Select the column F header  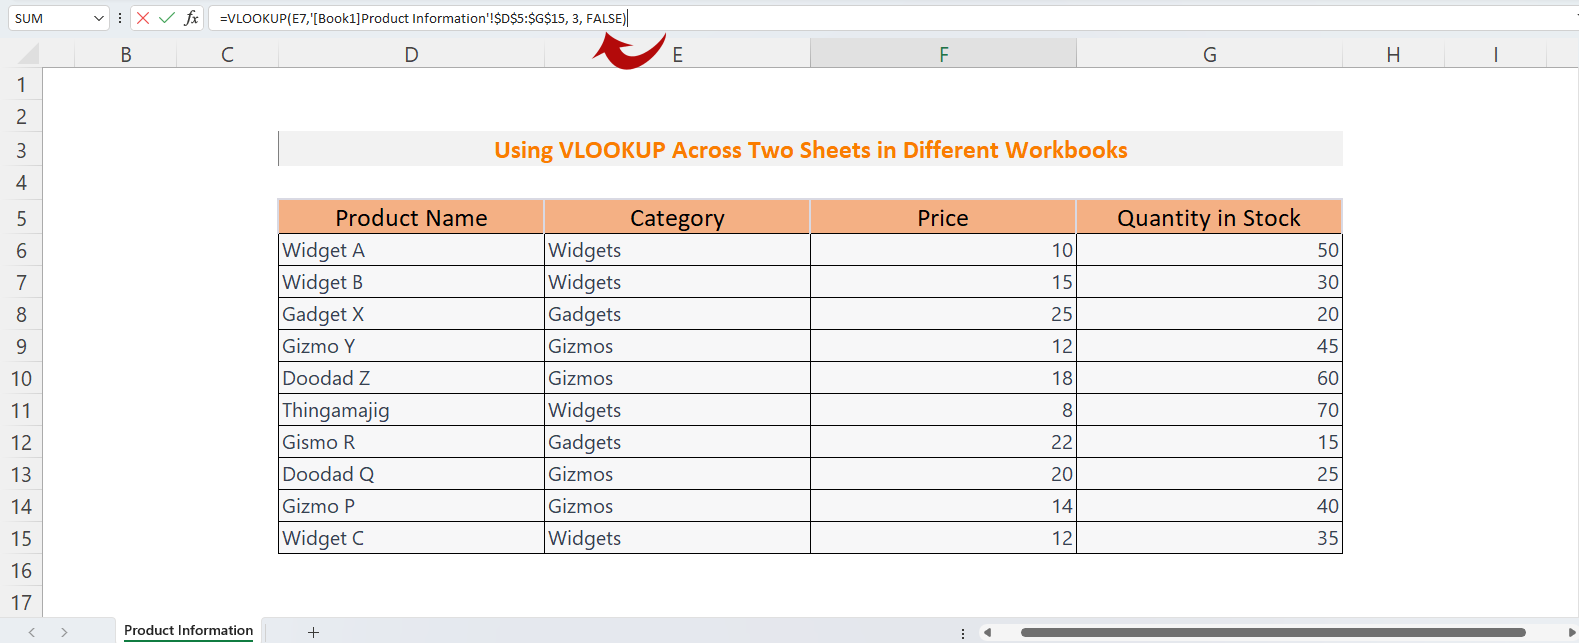pyautogui.click(x=943, y=55)
